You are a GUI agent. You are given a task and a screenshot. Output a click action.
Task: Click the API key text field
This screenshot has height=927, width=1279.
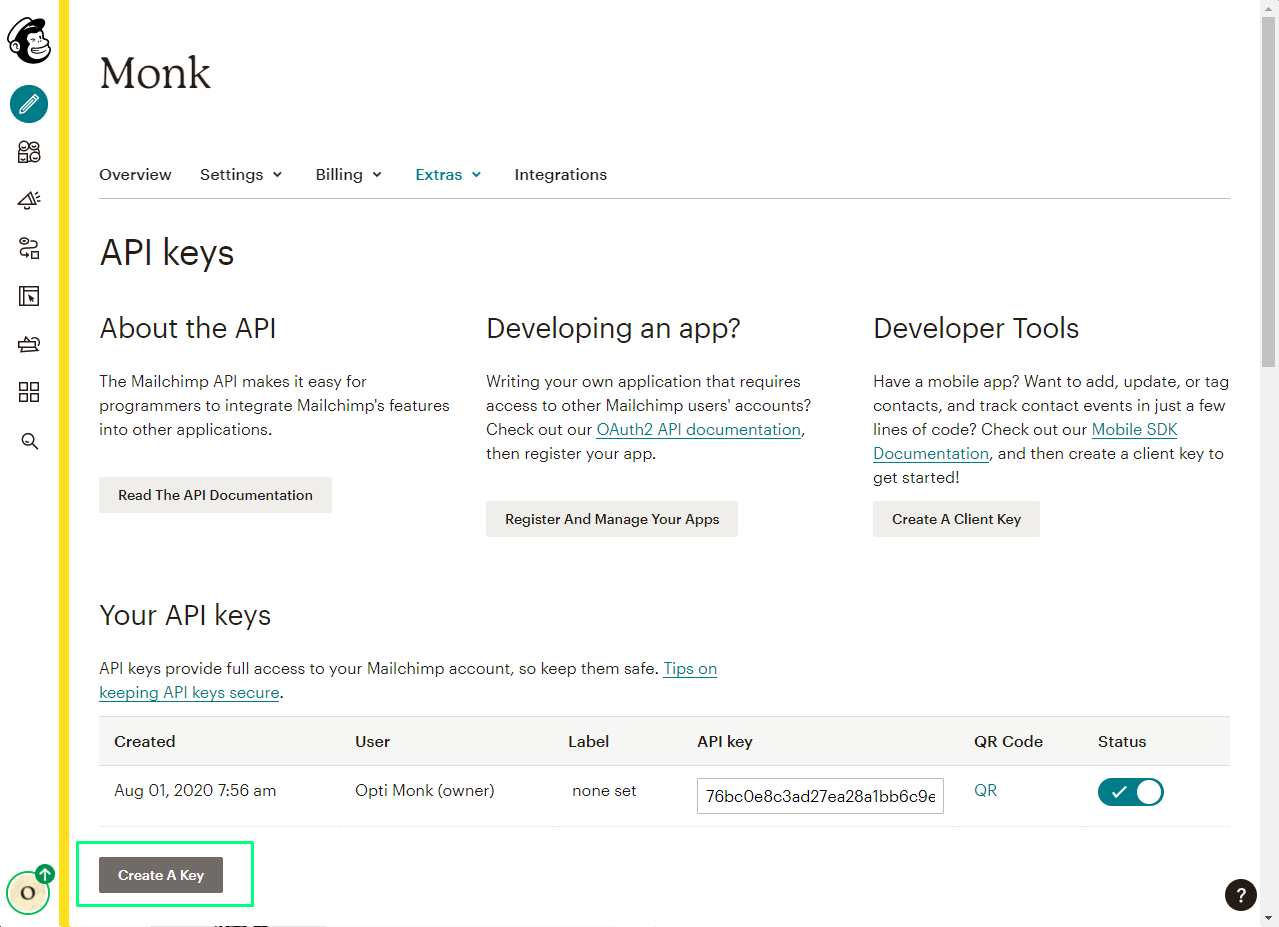(820, 796)
